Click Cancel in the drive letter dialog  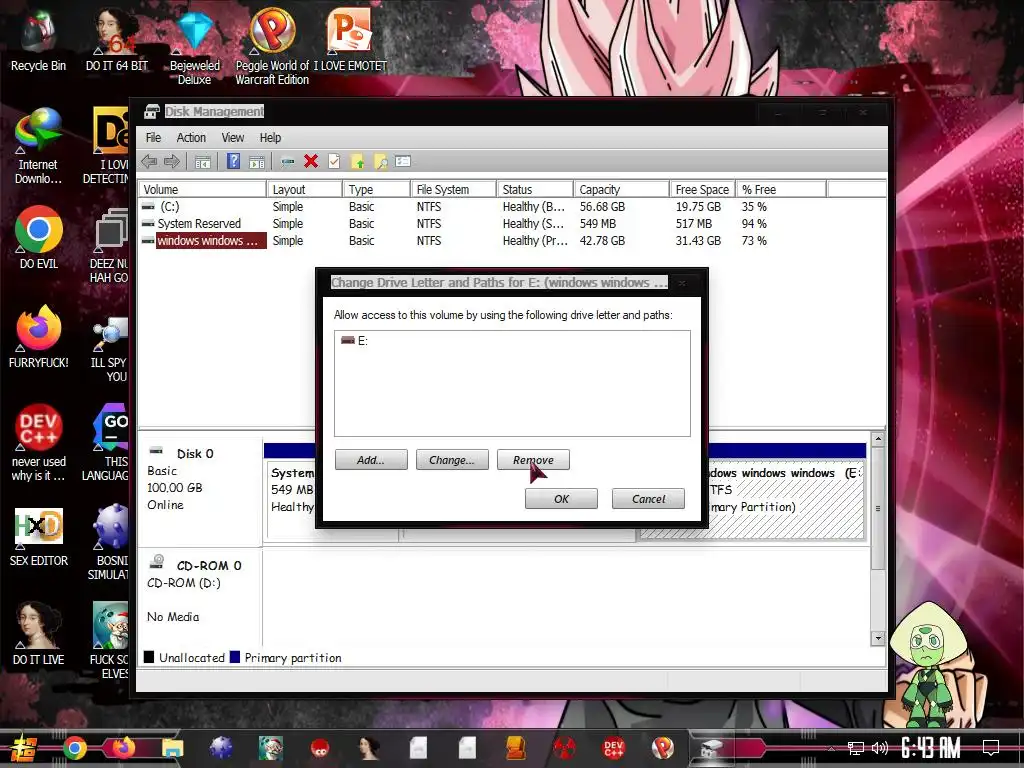pos(648,499)
